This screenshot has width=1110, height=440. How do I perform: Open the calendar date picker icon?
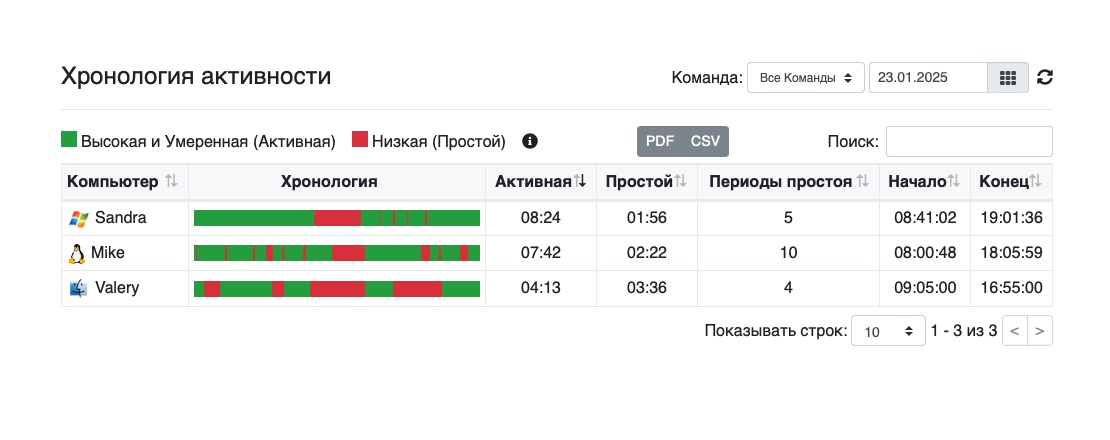(1008, 78)
